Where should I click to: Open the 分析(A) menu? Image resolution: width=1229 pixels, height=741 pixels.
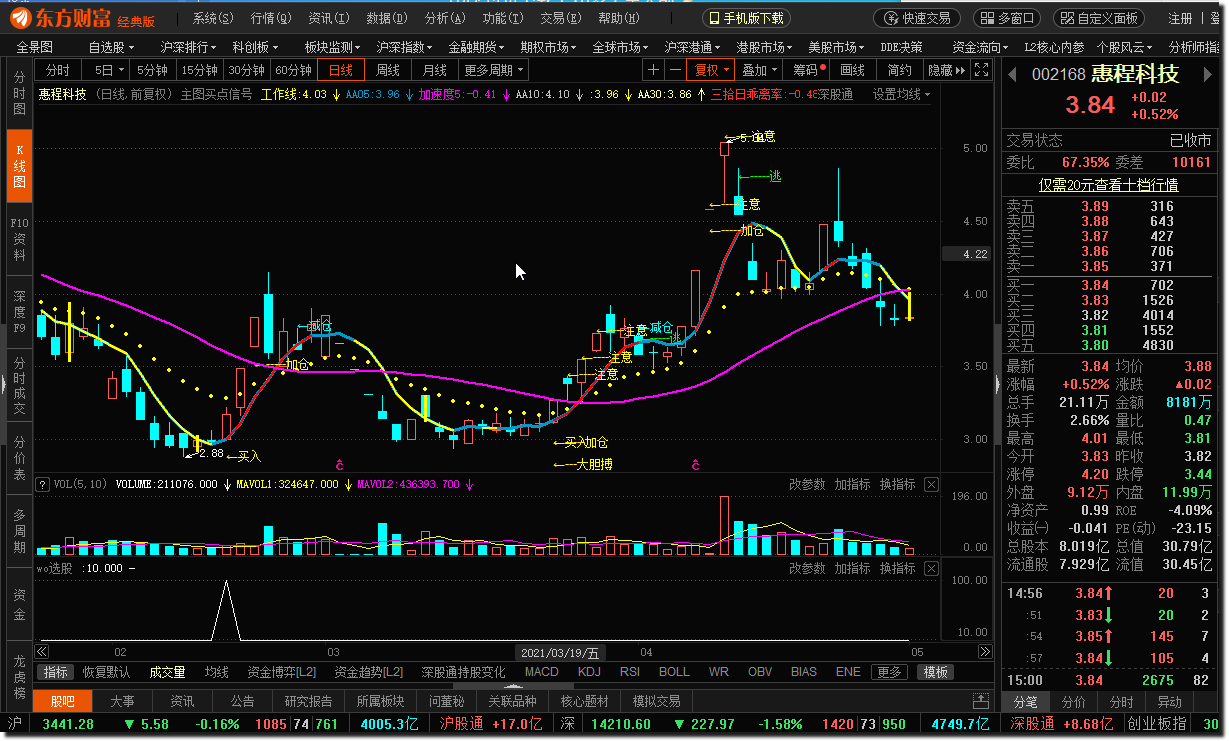443,18
